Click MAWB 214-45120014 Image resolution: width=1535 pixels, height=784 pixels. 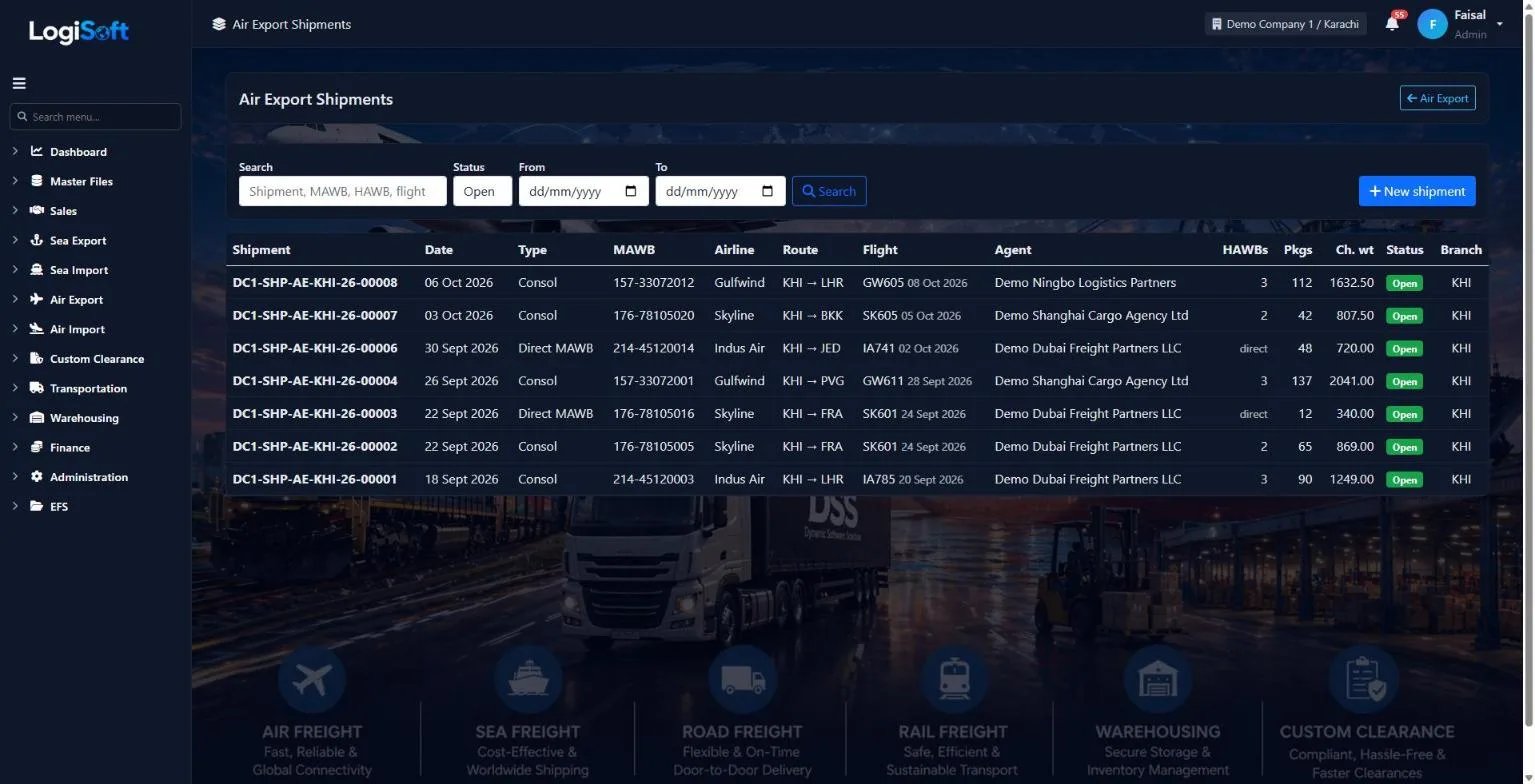coord(653,348)
